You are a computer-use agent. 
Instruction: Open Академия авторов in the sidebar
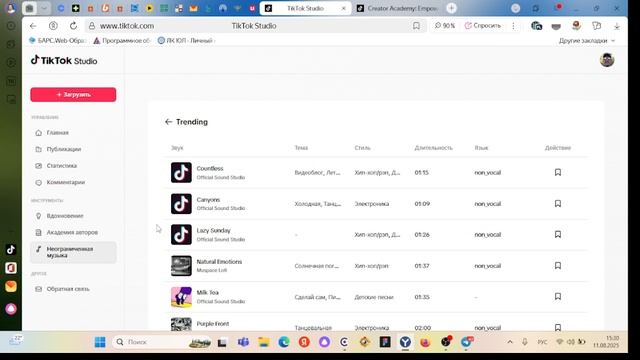click(72, 232)
